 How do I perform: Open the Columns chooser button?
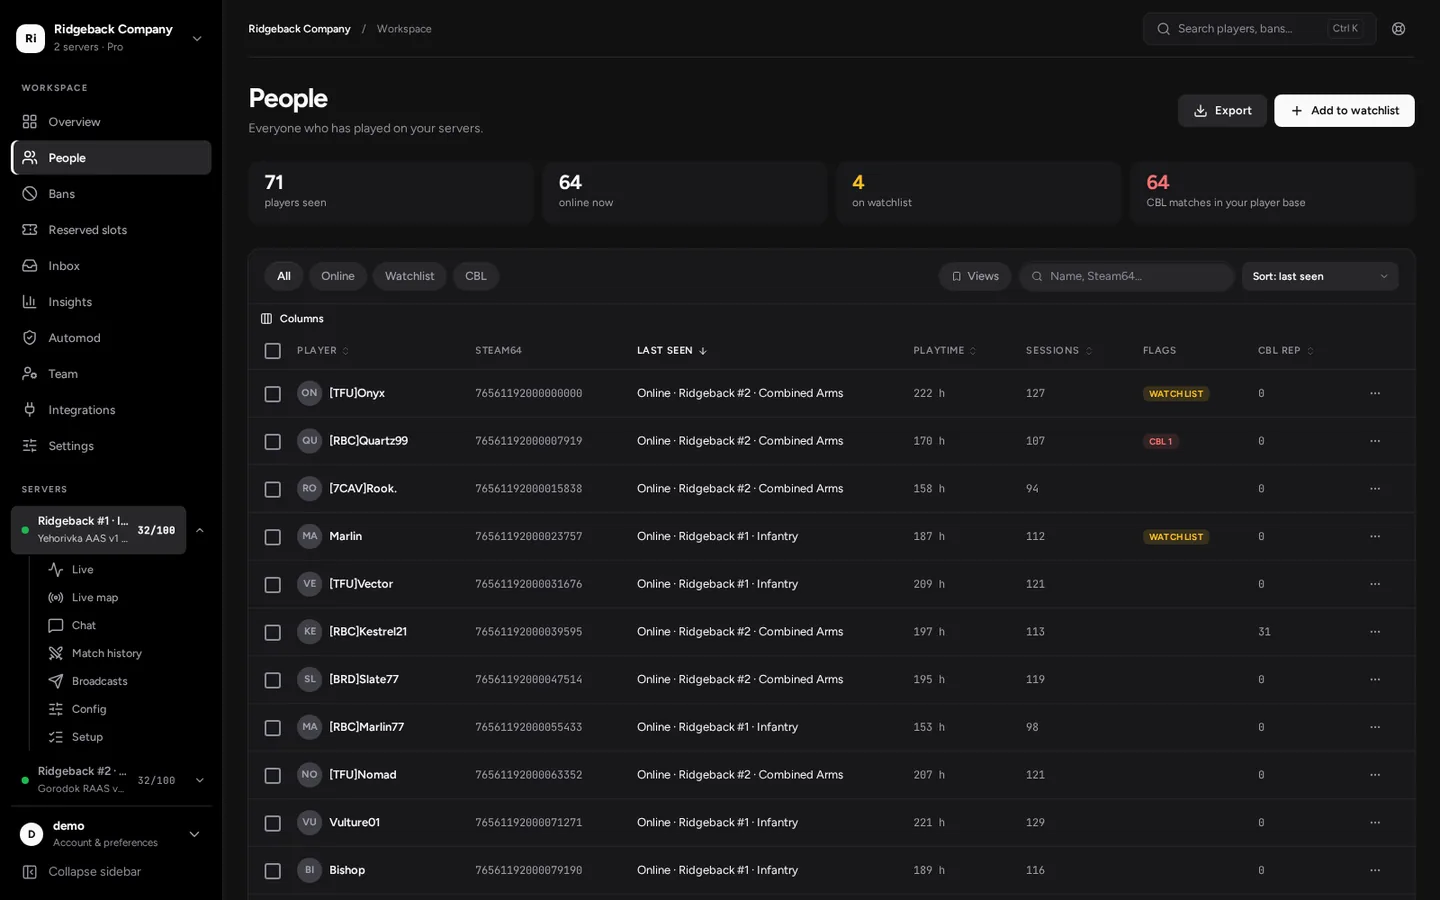click(x=292, y=319)
